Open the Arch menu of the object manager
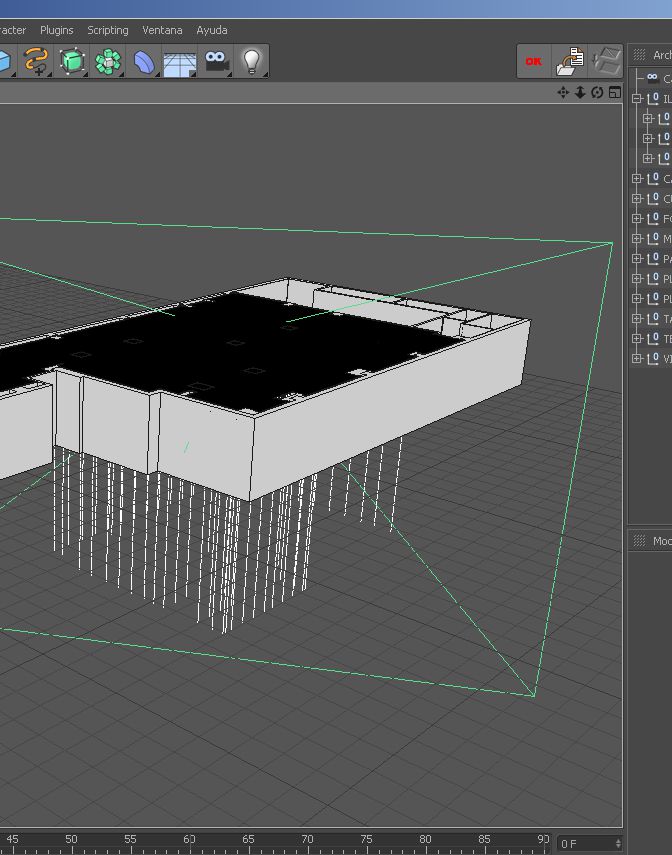672x855 pixels. [662, 55]
